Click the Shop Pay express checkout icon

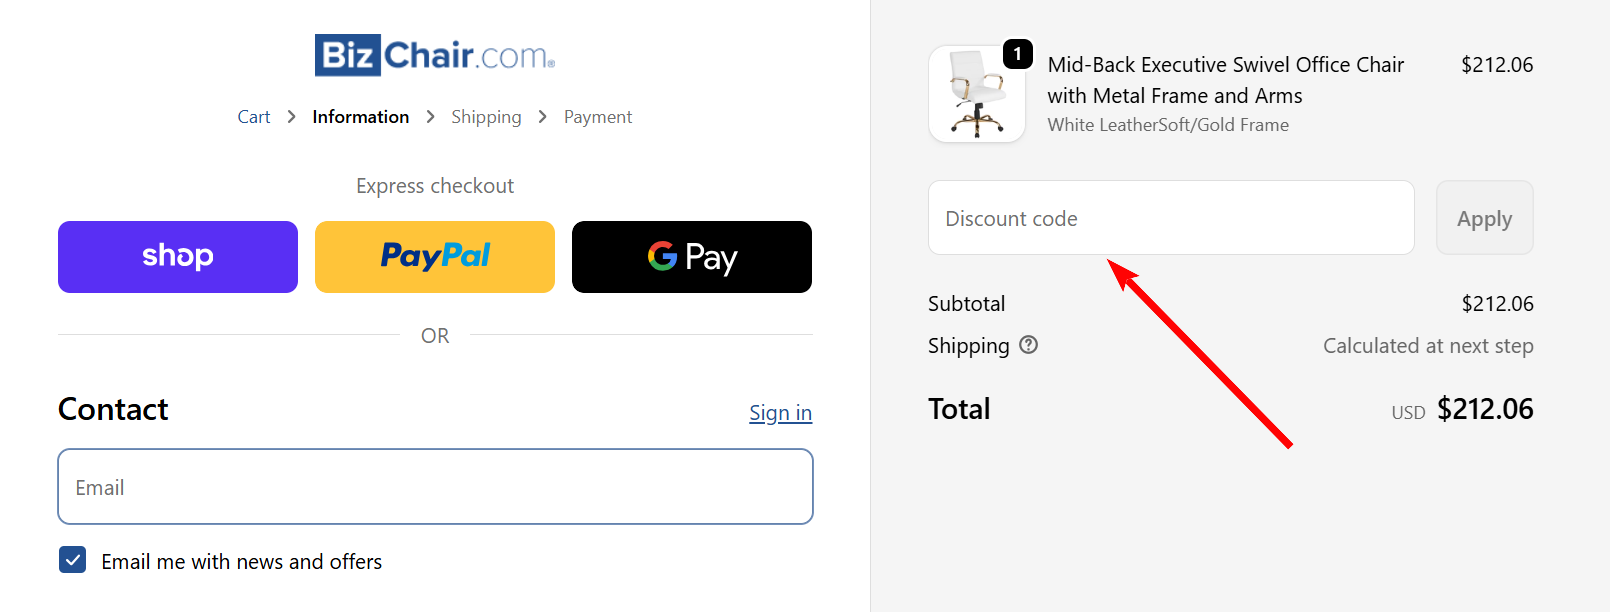click(x=177, y=256)
